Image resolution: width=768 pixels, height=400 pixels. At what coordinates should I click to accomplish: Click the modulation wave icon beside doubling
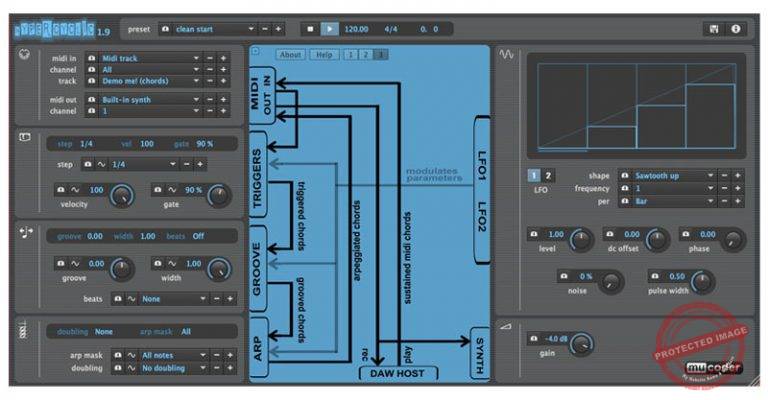click(x=131, y=368)
